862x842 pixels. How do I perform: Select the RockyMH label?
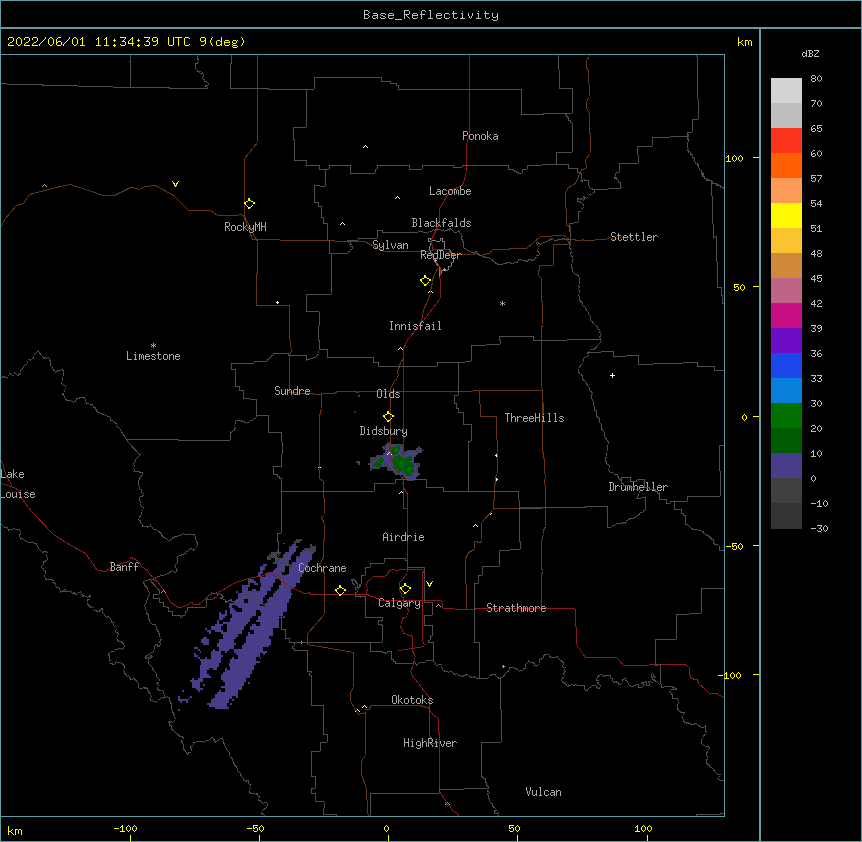(245, 227)
